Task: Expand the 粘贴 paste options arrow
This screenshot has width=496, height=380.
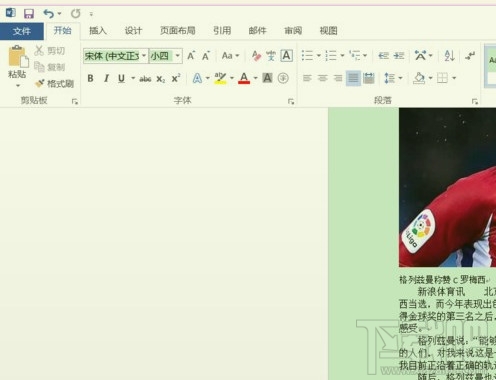Action: coord(18,86)
